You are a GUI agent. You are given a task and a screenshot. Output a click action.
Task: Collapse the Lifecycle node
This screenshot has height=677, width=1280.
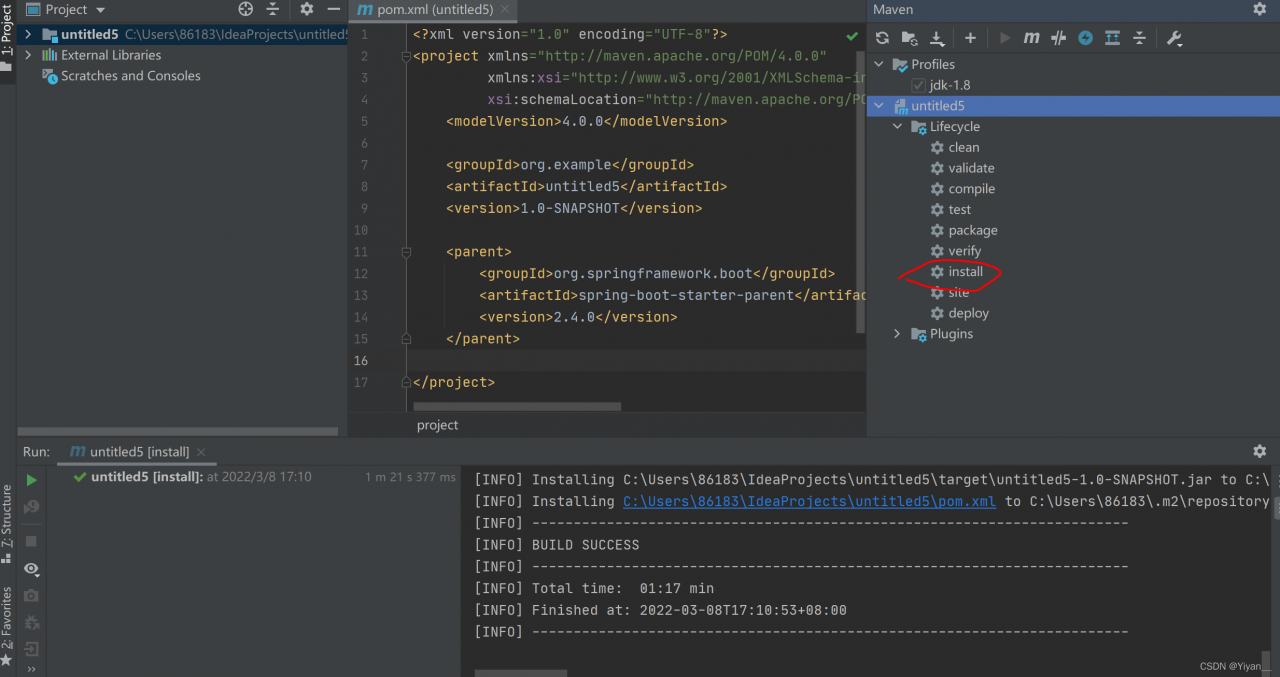tap(897, 126)
